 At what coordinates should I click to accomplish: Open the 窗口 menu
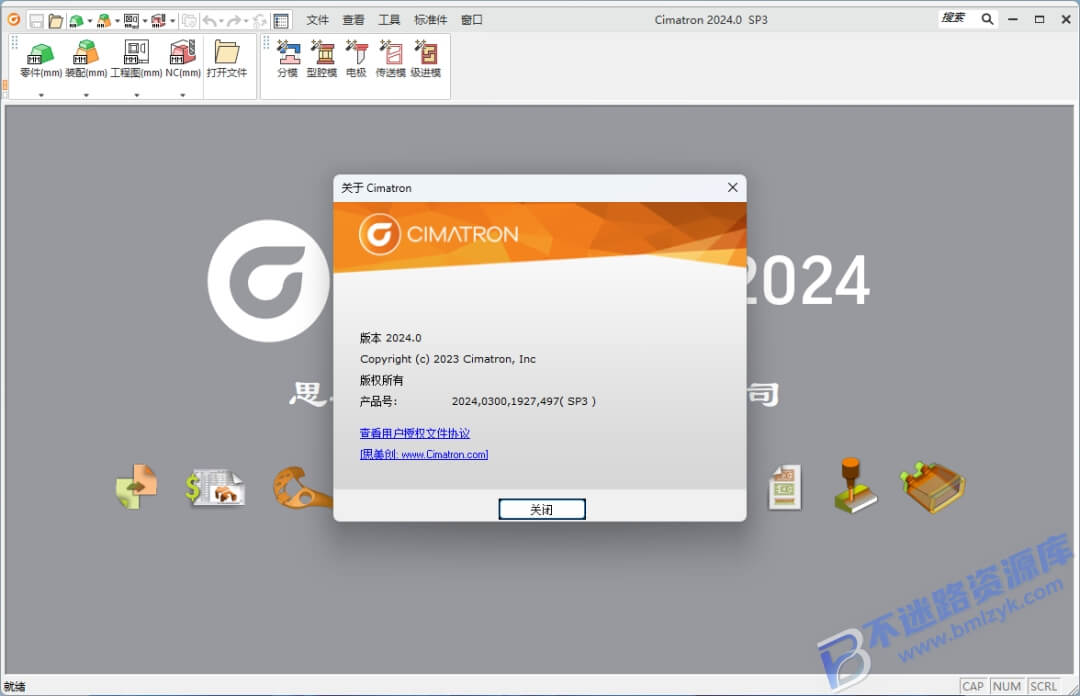pyautogui.click(x=472, y=20)
